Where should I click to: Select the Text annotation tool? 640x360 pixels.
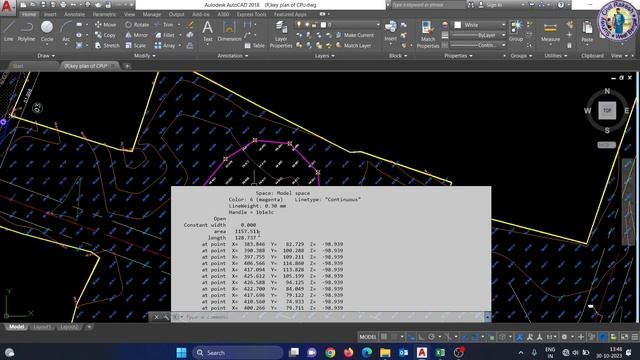click(208, 31)
